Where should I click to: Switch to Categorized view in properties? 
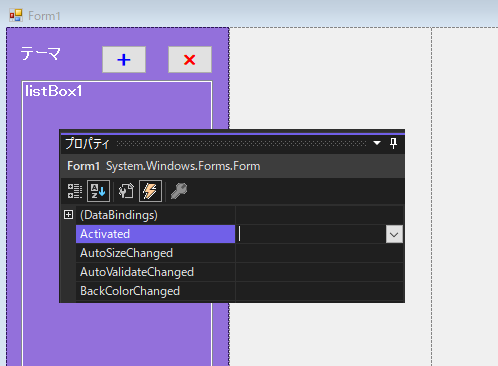tap(75, 191)
